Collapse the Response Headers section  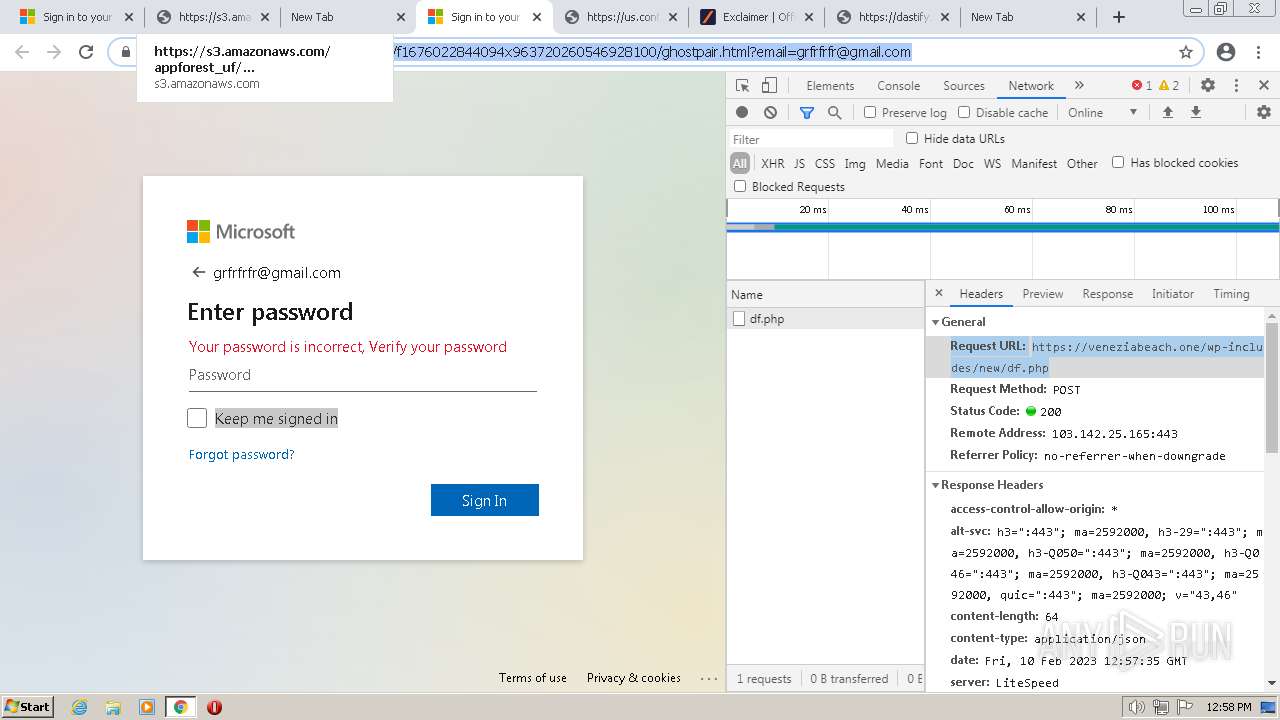936,485
